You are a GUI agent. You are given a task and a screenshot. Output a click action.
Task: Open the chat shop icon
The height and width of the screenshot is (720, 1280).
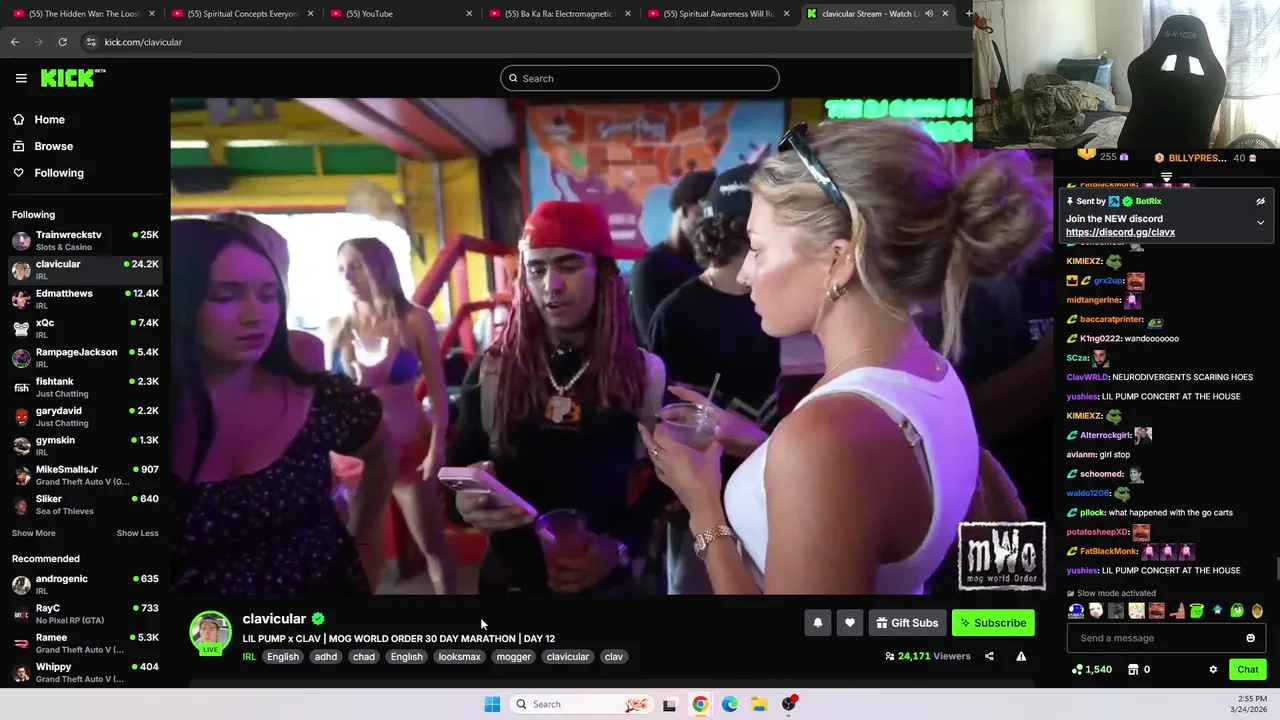click(1133, 669)
